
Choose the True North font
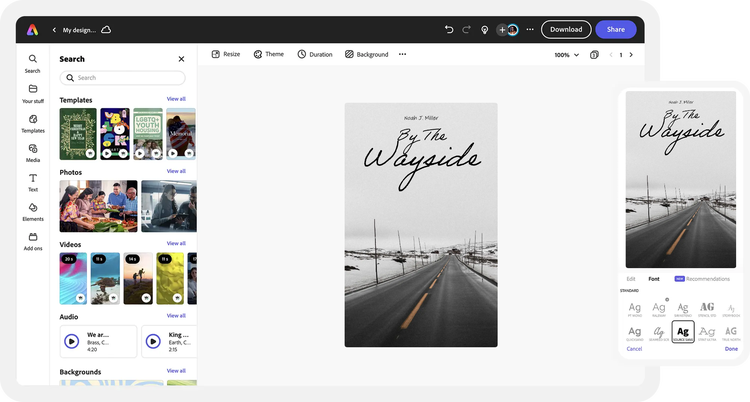(x=731, y=333)
